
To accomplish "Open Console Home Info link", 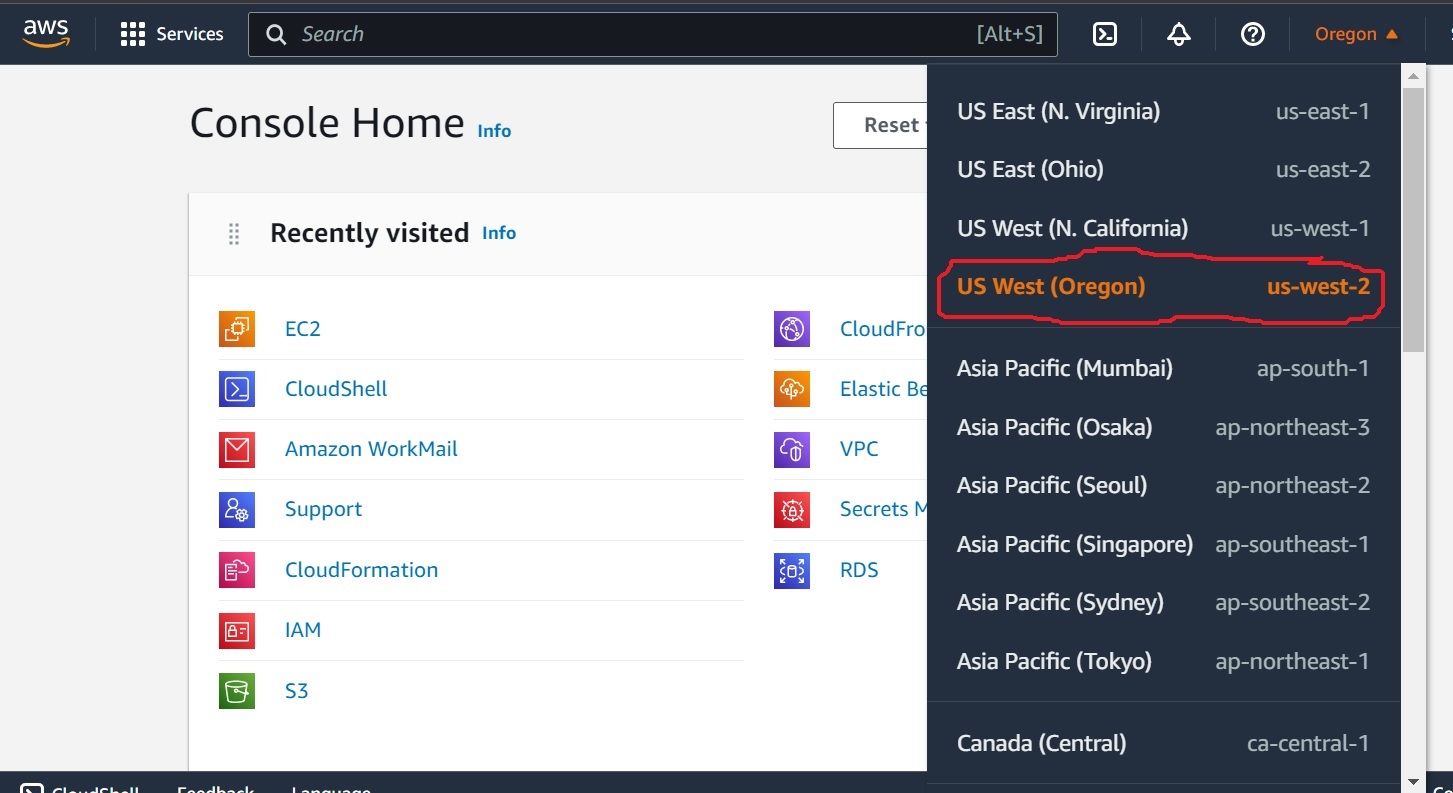I will click(x=494, y=131).
